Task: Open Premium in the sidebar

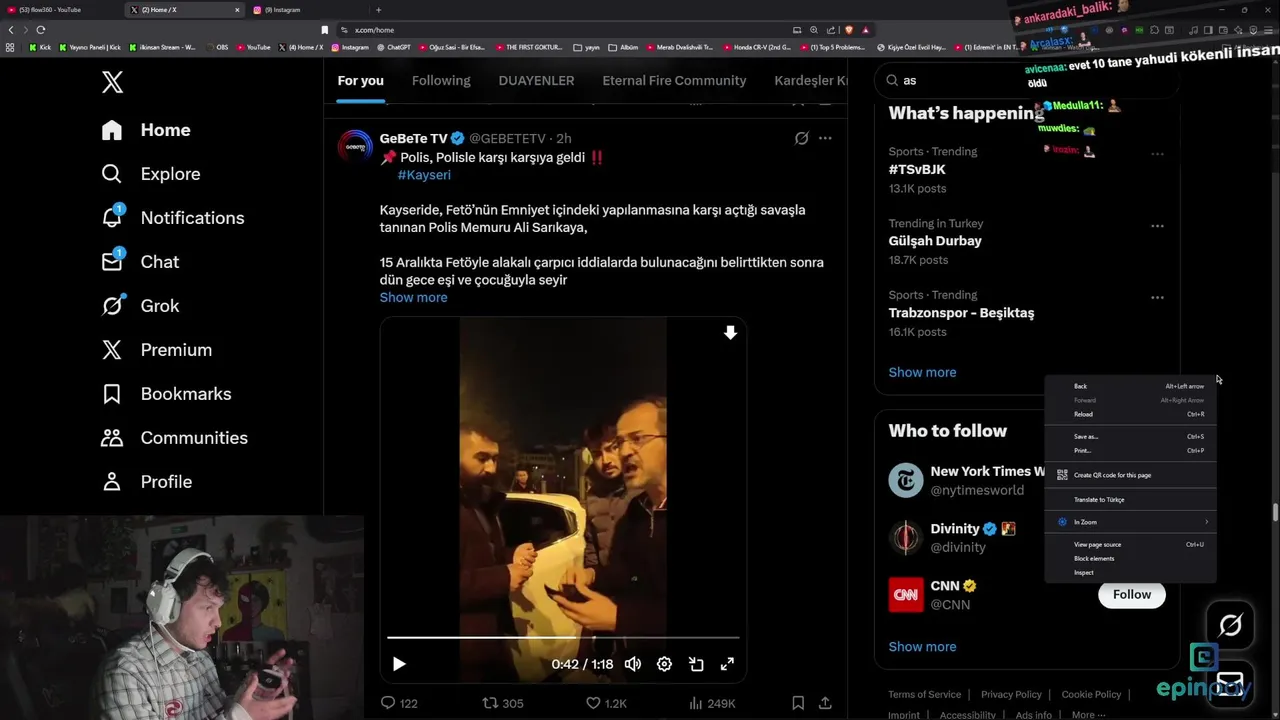Action: pyautogui.click(x=157, y=350)
